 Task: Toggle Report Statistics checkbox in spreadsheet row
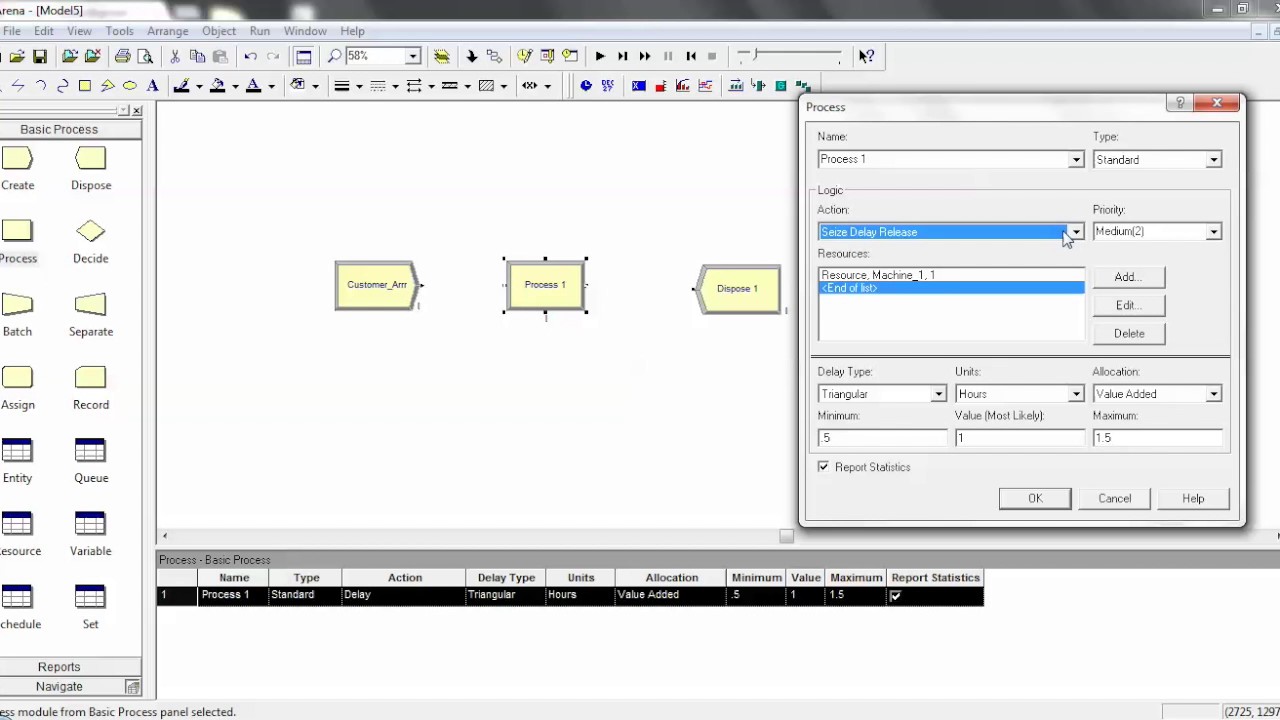pos(895,595)
